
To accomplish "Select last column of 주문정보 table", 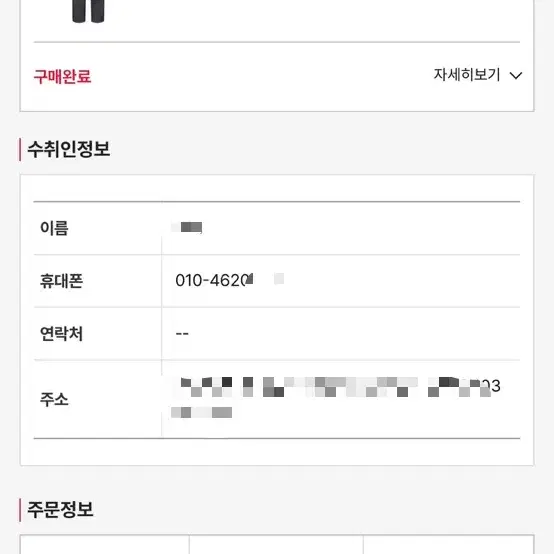I will [x=448, y=544].
